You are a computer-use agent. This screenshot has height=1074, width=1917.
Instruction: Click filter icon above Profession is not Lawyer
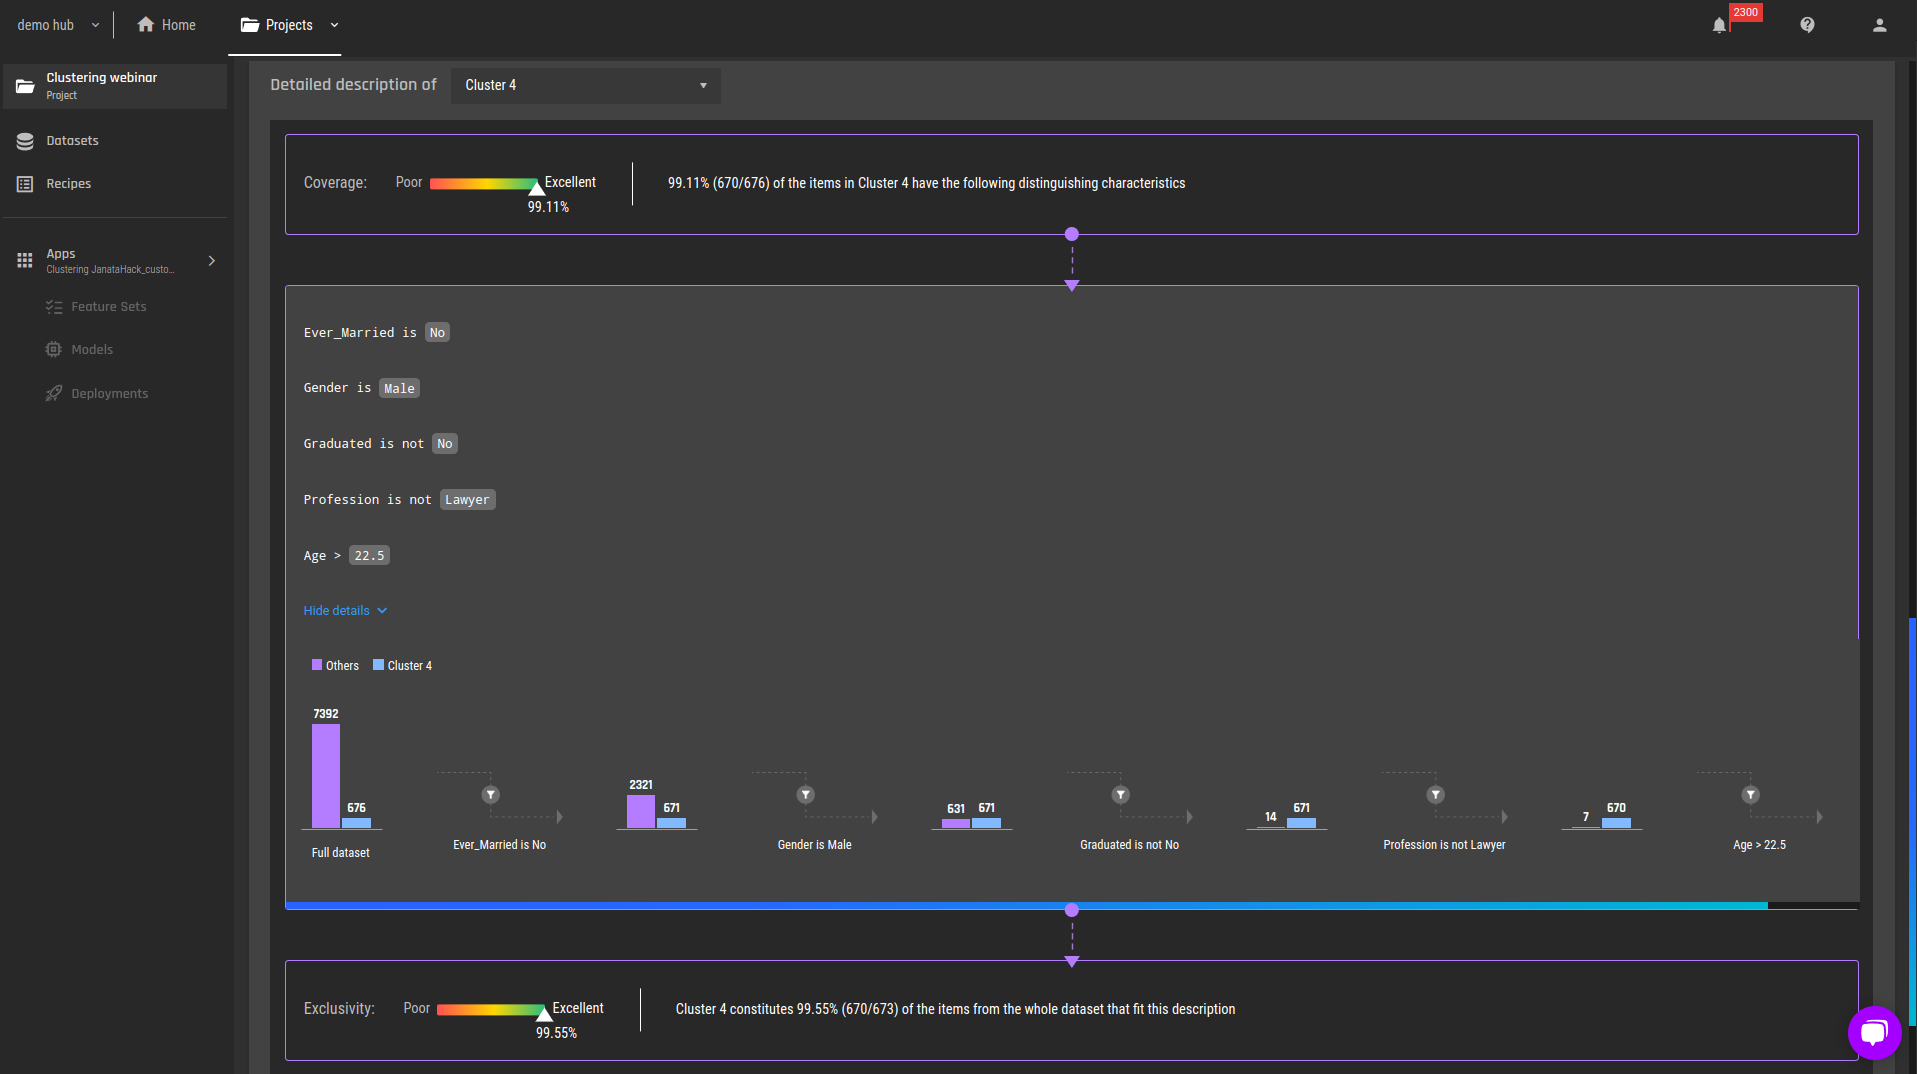click(x=1436, y=795)
